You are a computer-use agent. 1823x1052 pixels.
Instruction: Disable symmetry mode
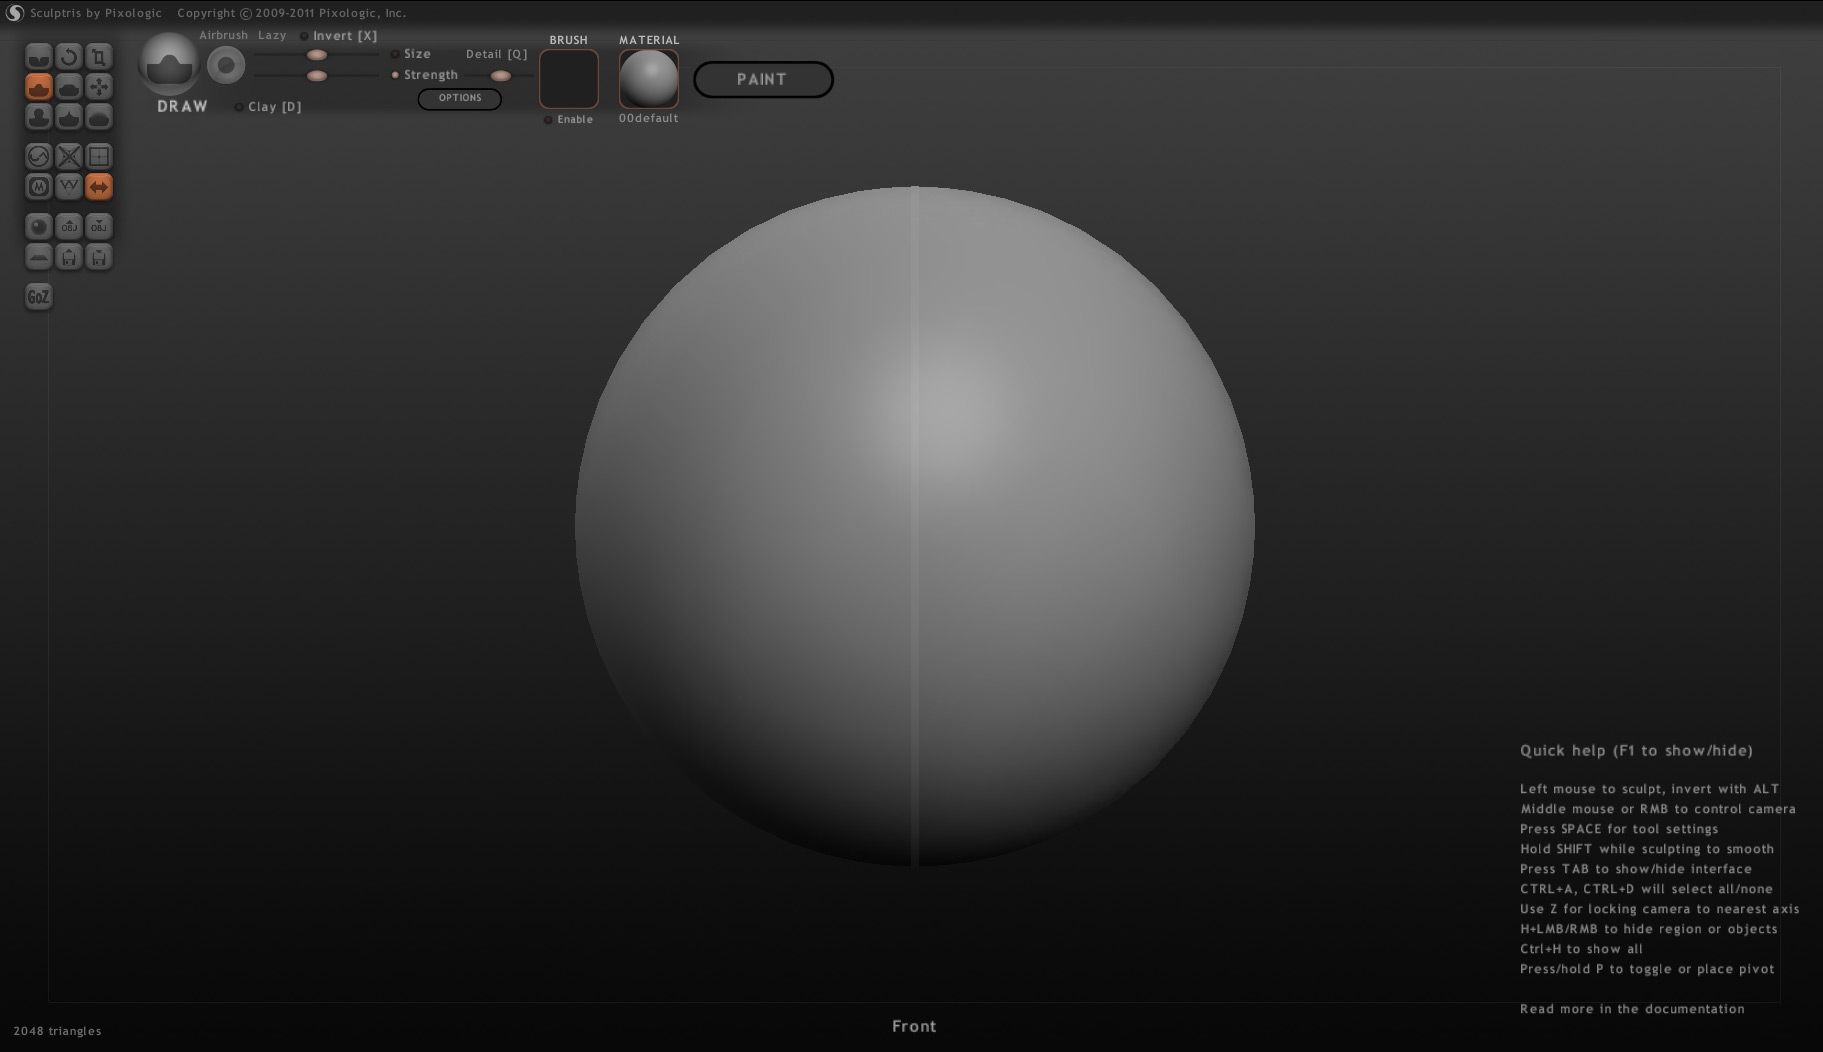click(x=98, y=186)
